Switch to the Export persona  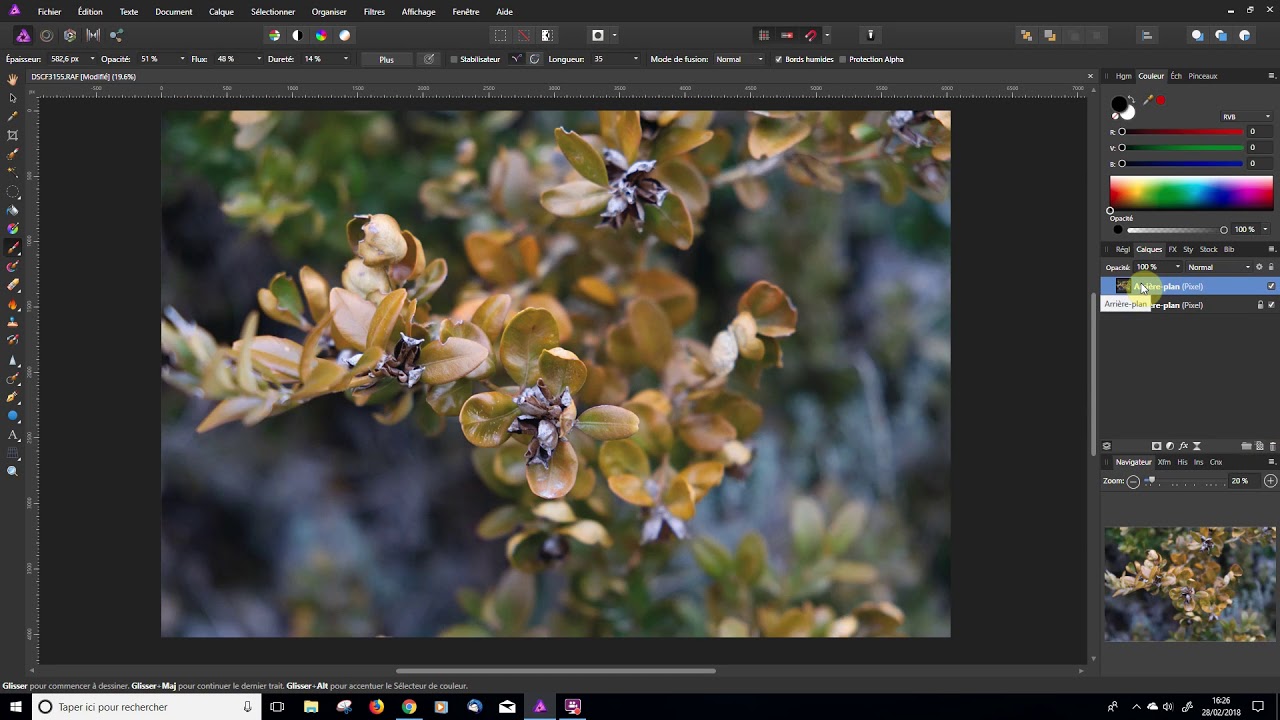(x=116, y=35)
